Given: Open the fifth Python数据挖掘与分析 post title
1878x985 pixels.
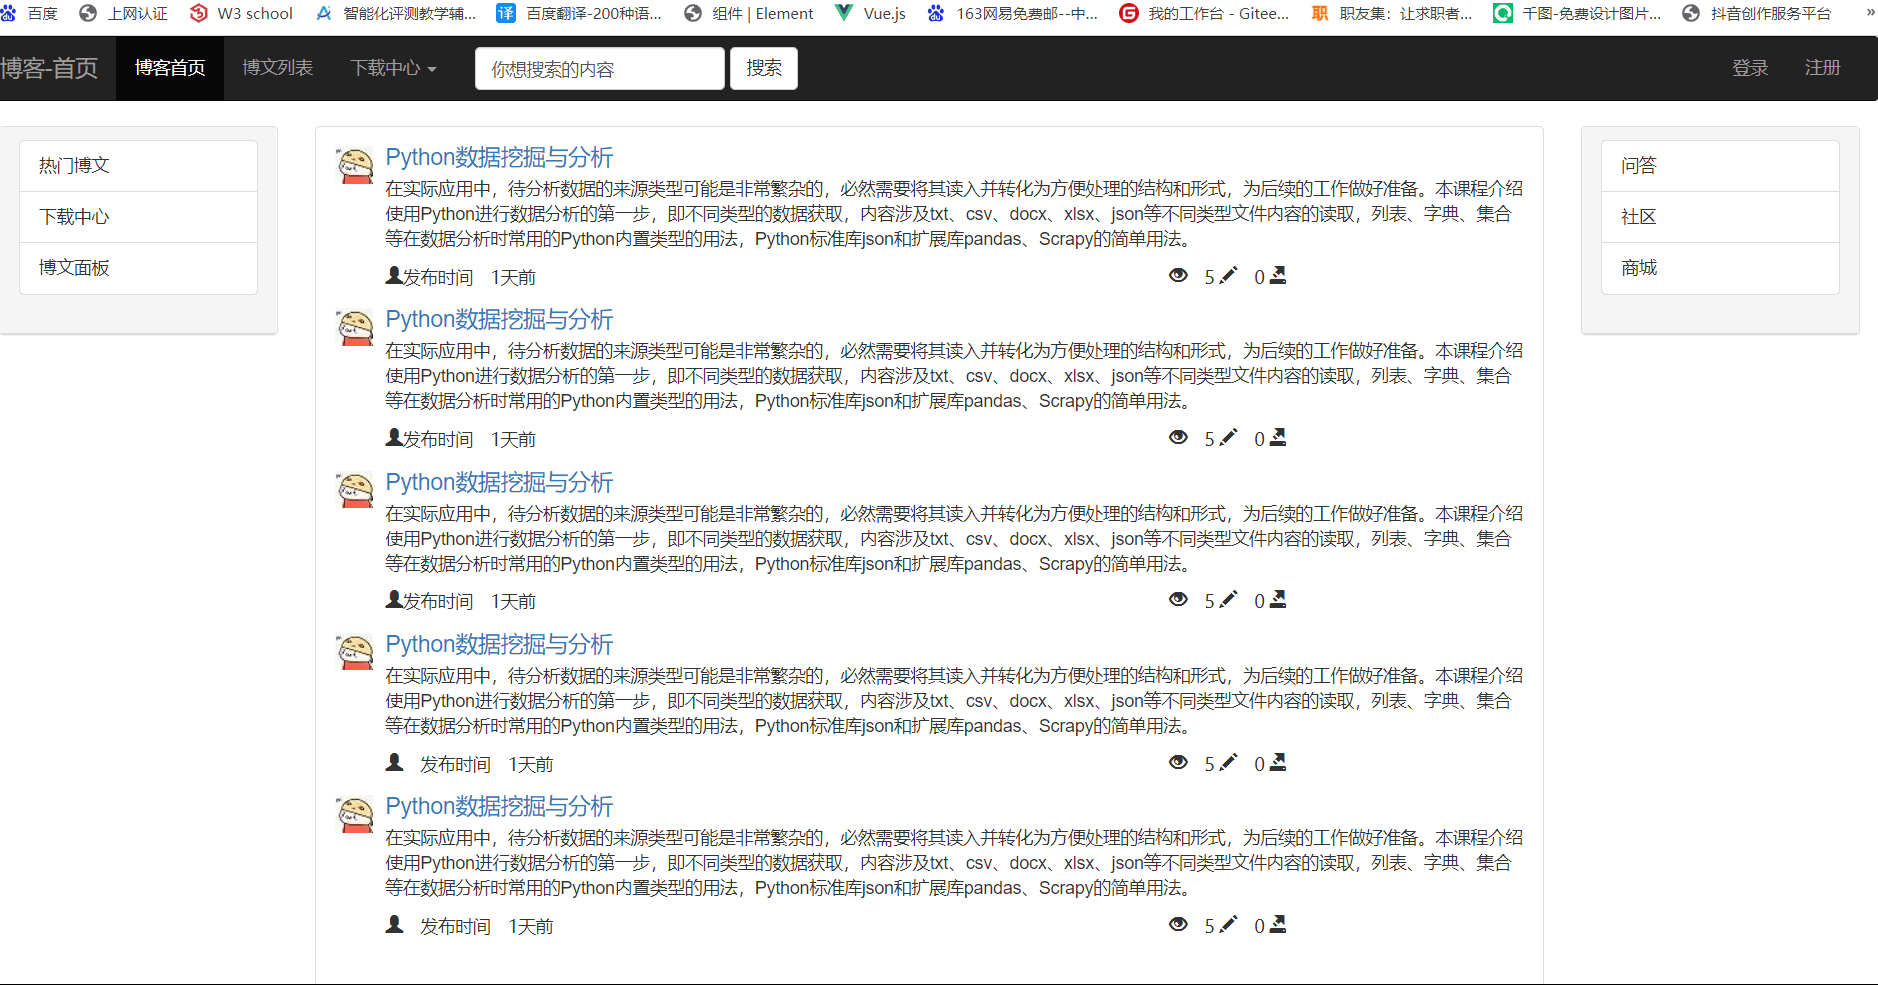Looking at the screenshot, I should tap(499, 807).
